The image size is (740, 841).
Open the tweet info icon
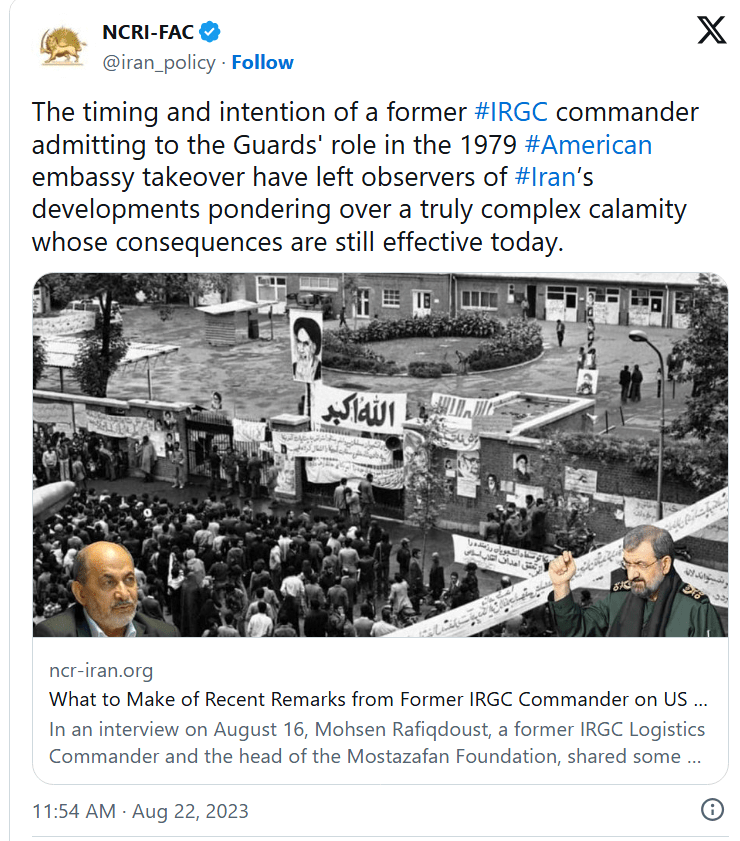[x=712, y=809]
